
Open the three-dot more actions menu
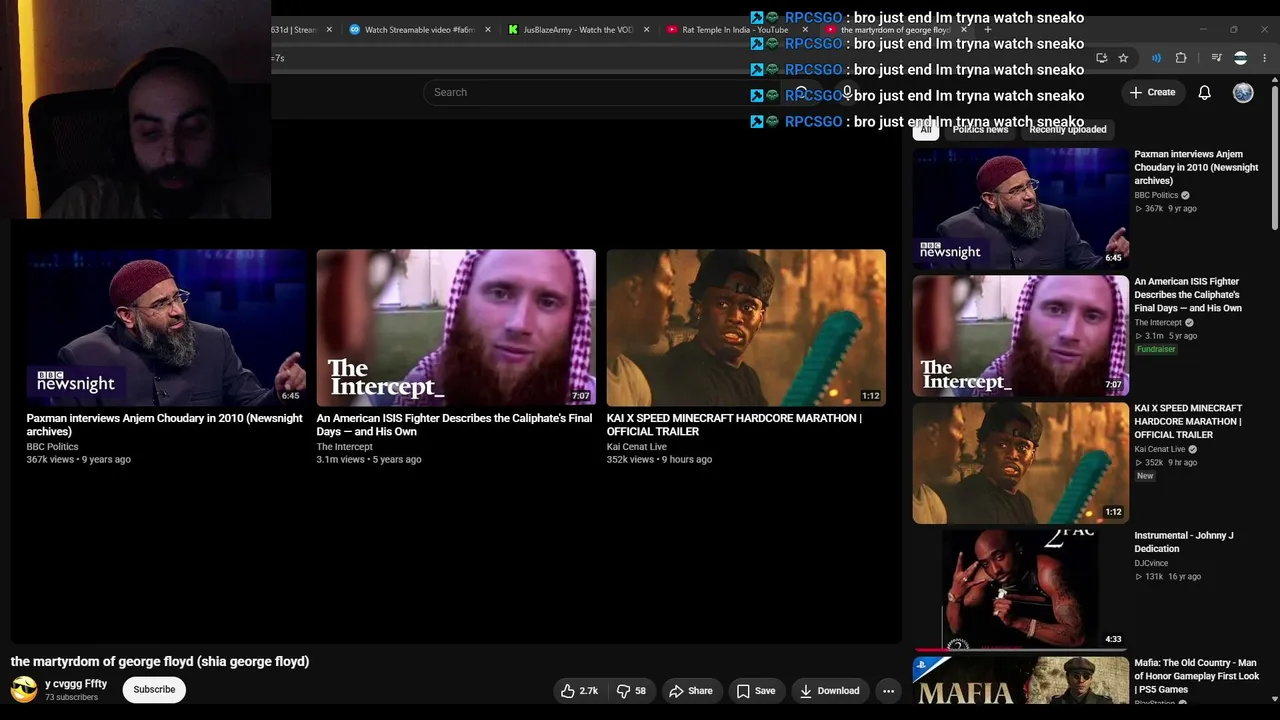[888, 691]
